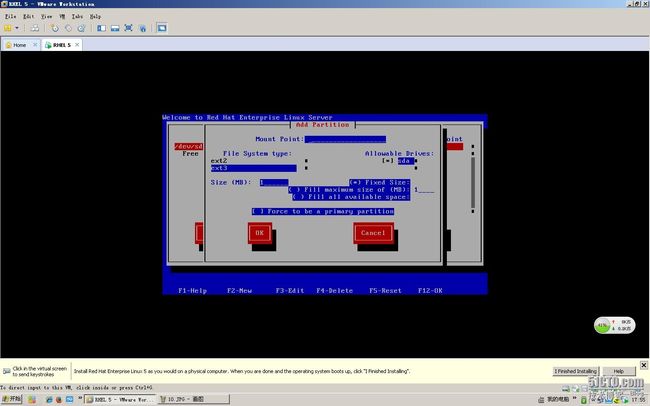The height and width of the screenshot is (406, 650).
Task: Click the console view toolbar icon
Action: (162, 28)
